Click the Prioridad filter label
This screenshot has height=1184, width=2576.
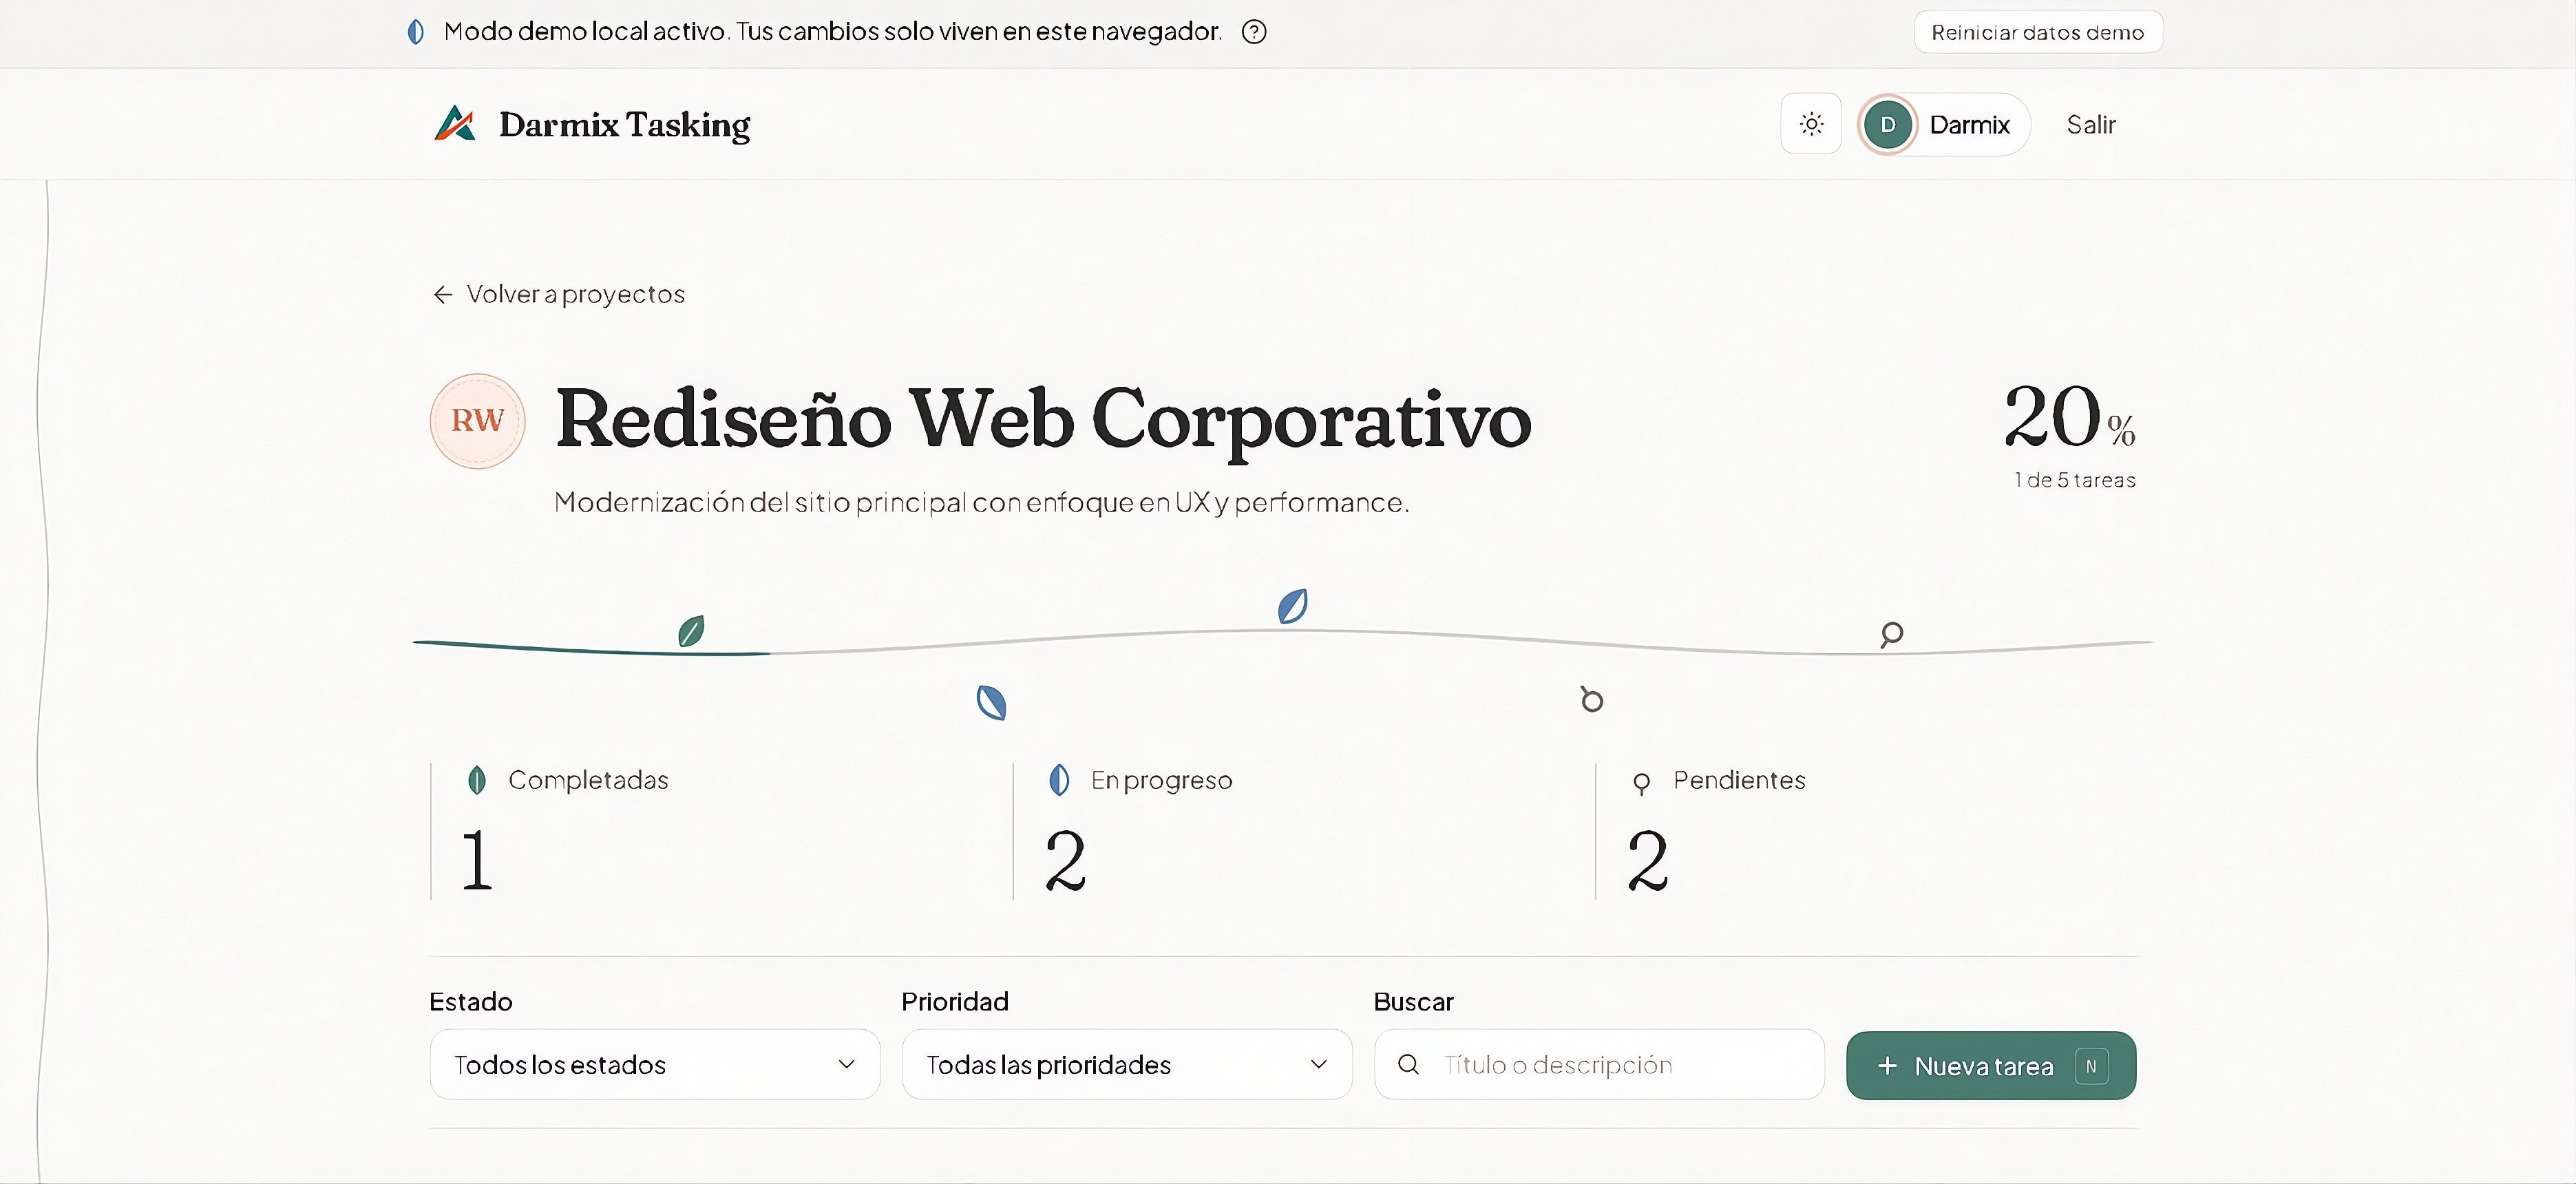click(955, 1002)
